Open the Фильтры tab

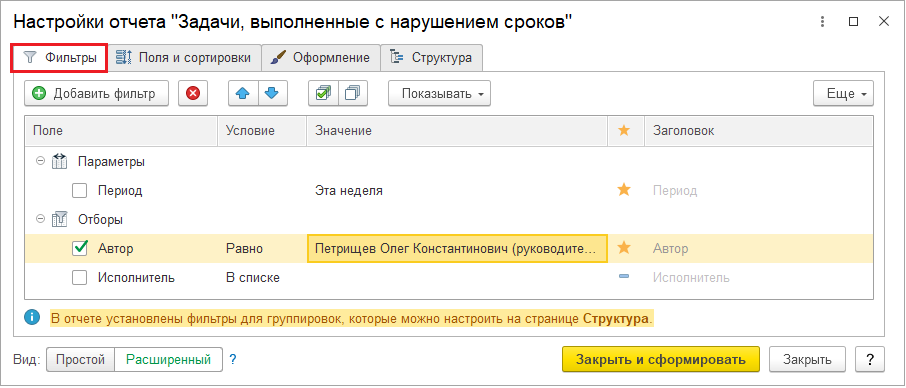59,58
